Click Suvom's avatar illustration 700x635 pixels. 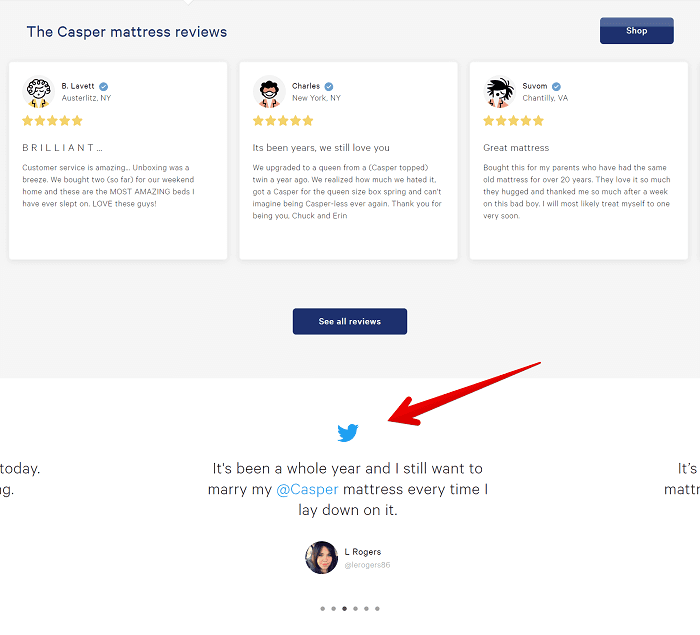pyautogui.click(x=499, y=92)
